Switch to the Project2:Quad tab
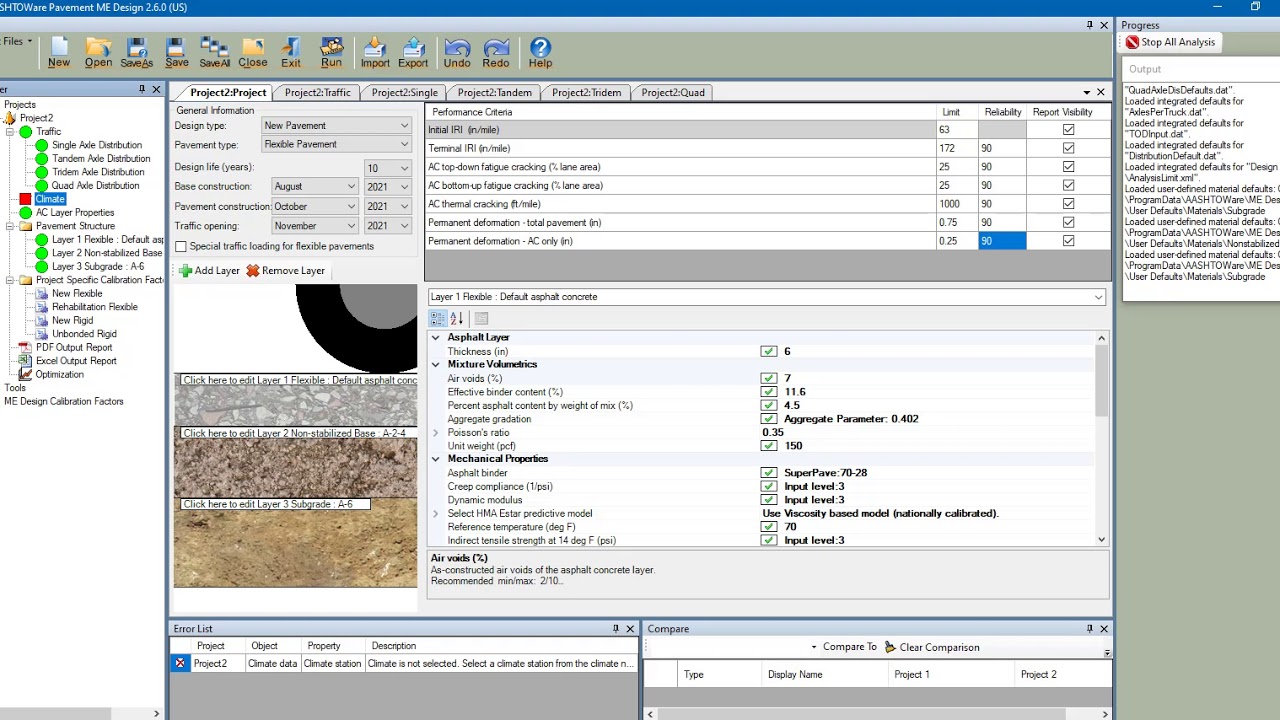1280x720 pixels. pyautogui.click(x=673, y=92)
